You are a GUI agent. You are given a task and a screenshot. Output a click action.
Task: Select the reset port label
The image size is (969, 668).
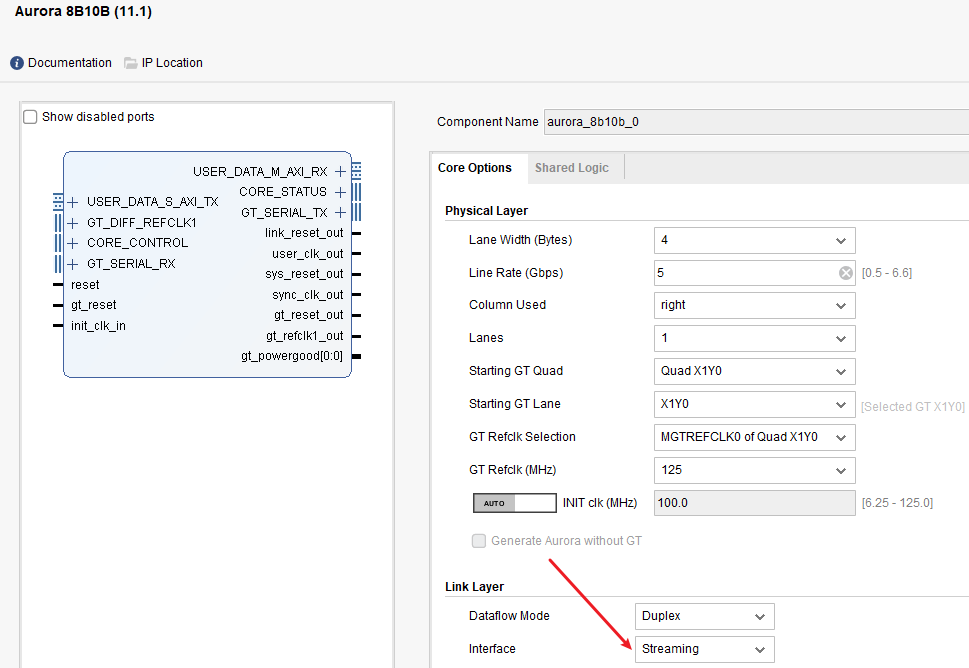(85, 285)
